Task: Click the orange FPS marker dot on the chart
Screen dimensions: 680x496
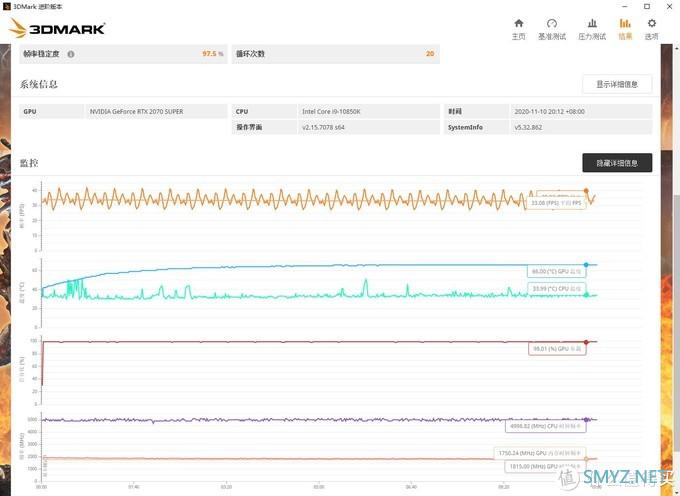Action: pos(586,191)
